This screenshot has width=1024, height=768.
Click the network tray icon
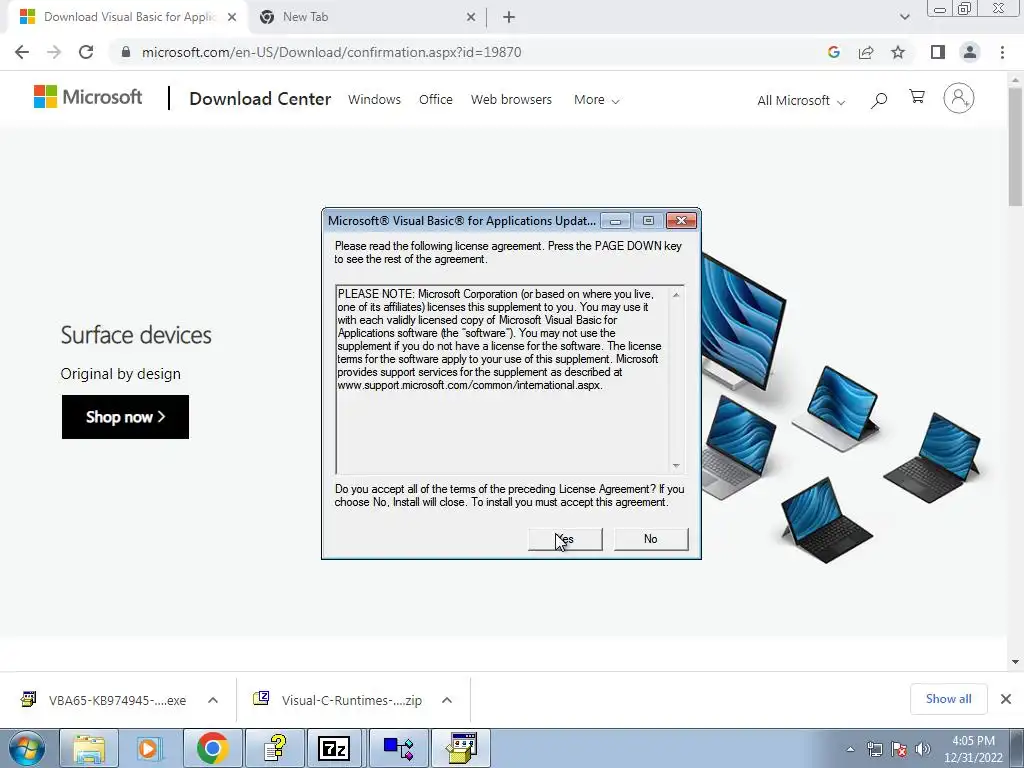click(874, 750)
